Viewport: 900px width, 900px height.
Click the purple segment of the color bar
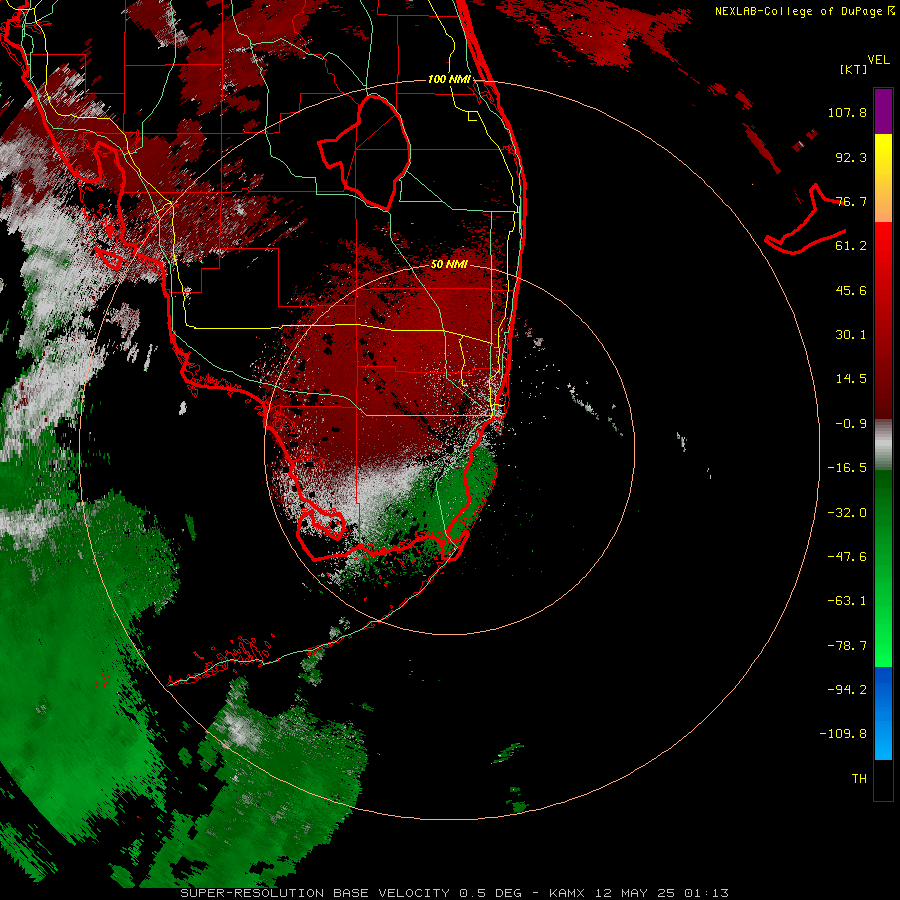(883, 112)
